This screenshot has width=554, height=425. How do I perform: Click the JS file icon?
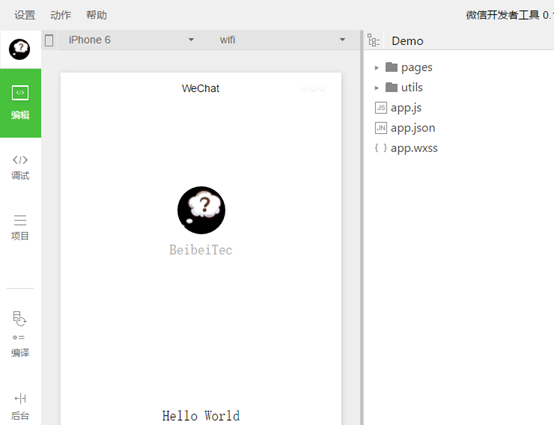381,107
